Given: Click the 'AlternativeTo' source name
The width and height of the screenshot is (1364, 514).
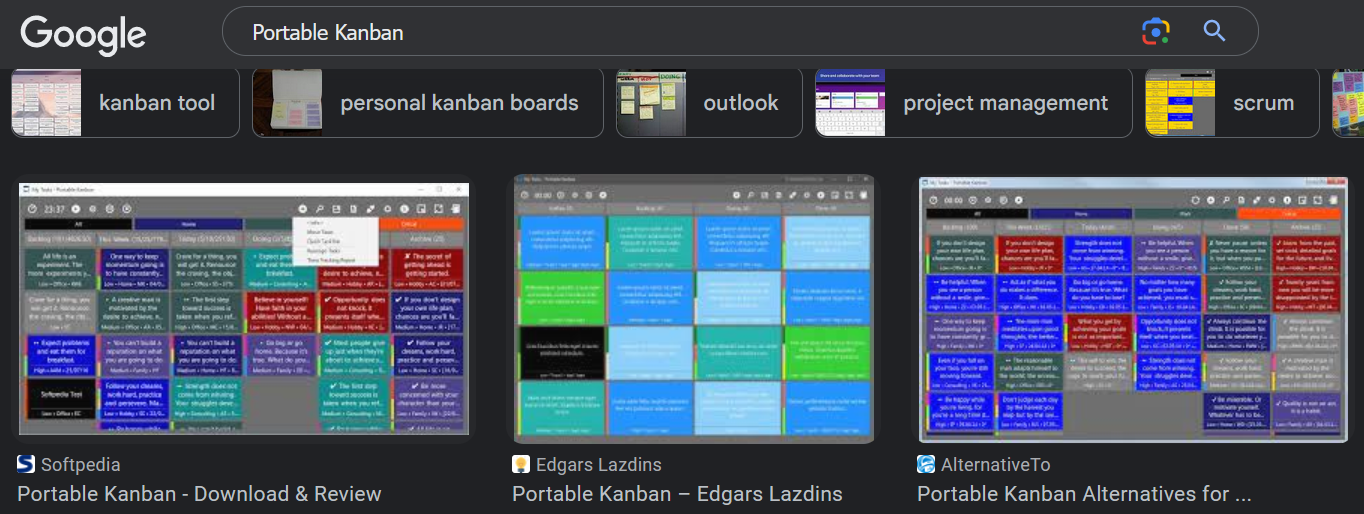Looking at the screenshot, I should pos(996,465).
